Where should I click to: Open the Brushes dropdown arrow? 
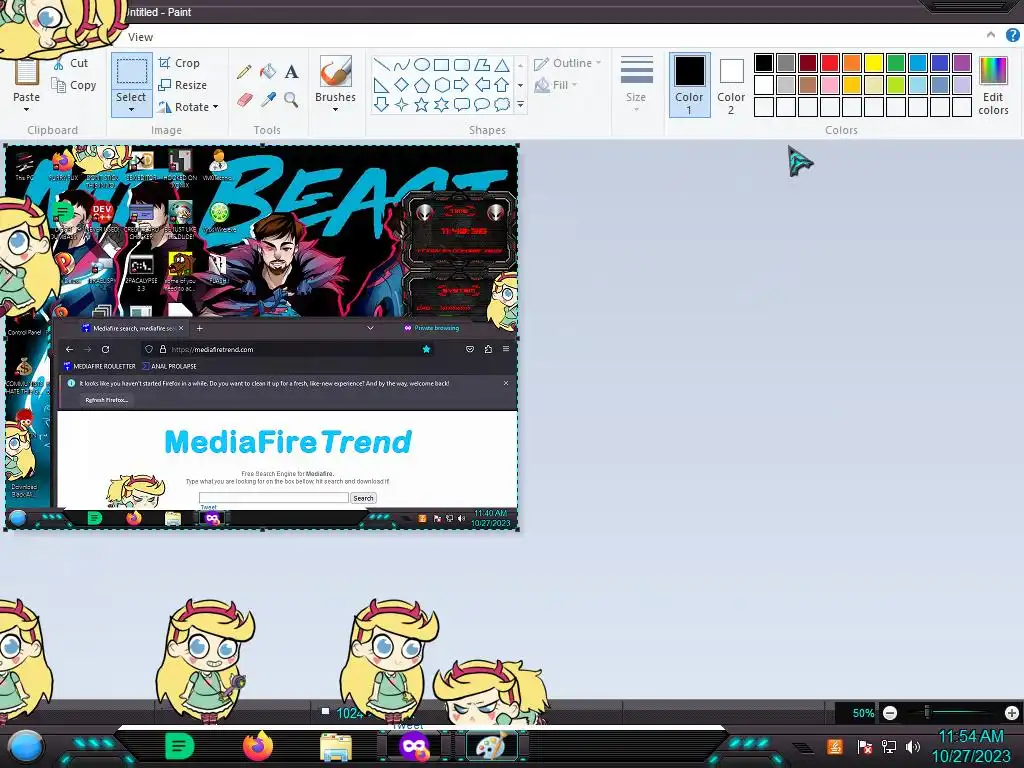335,110
